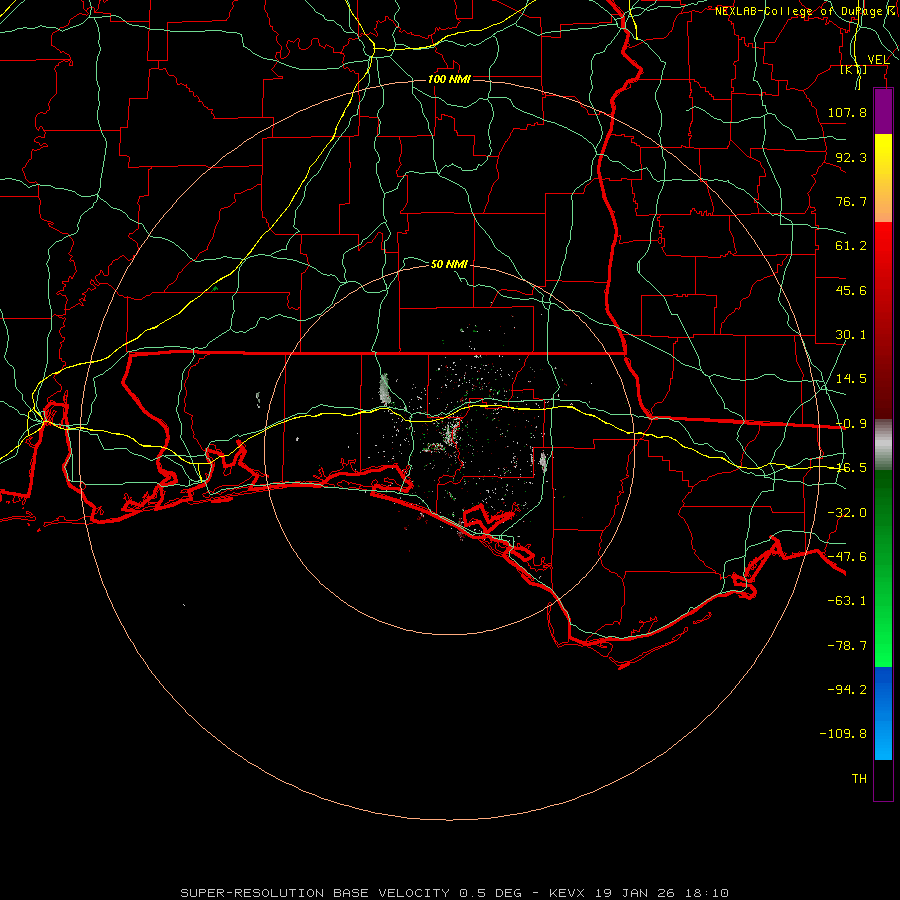Image resolution: width=900 pixels, height=900 pixels.
Task: Click the -0.9 scale value
Action: coord(851,424)
